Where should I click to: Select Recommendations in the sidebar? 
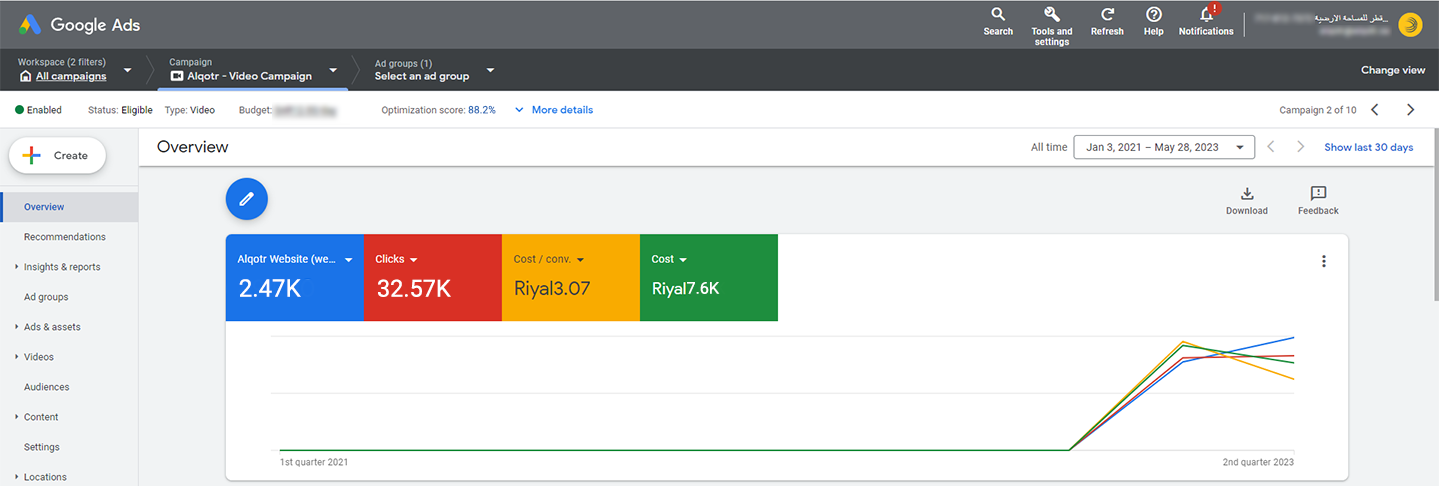pos(64,237)
